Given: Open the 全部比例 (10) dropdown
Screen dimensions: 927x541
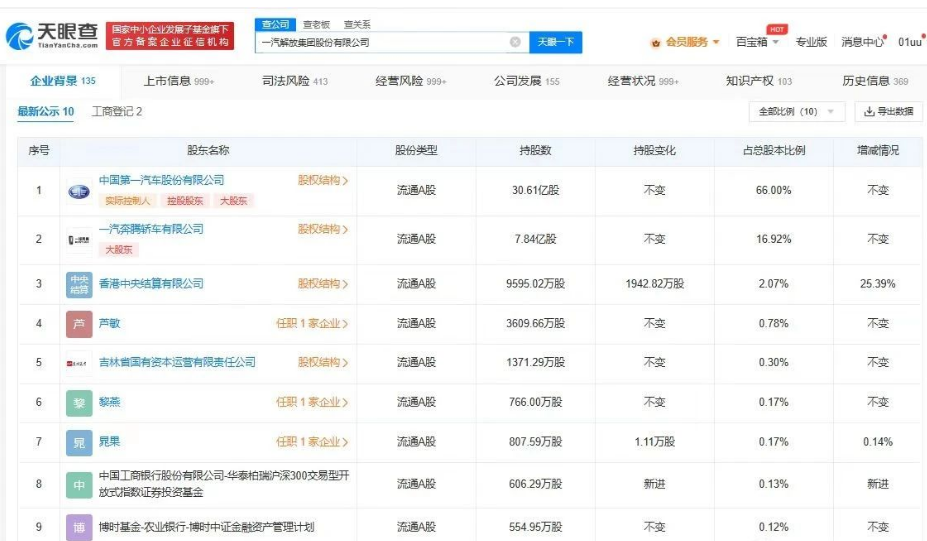Looking at the screenshot, I should click(x=796, y=111).
